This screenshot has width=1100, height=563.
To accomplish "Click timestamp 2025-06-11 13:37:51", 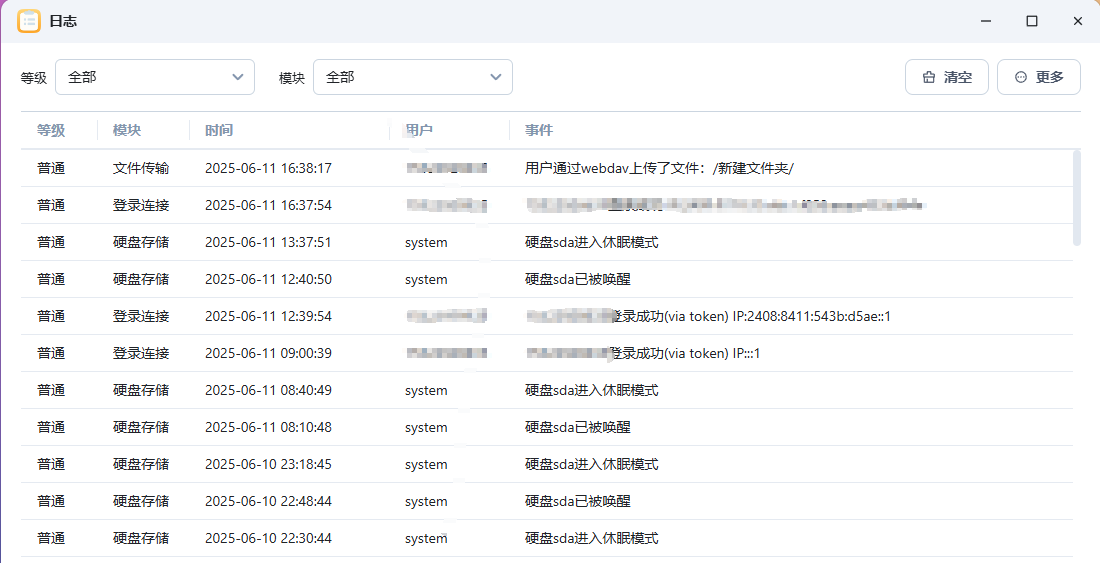I will pyautogui.click(x=268, y=243).
